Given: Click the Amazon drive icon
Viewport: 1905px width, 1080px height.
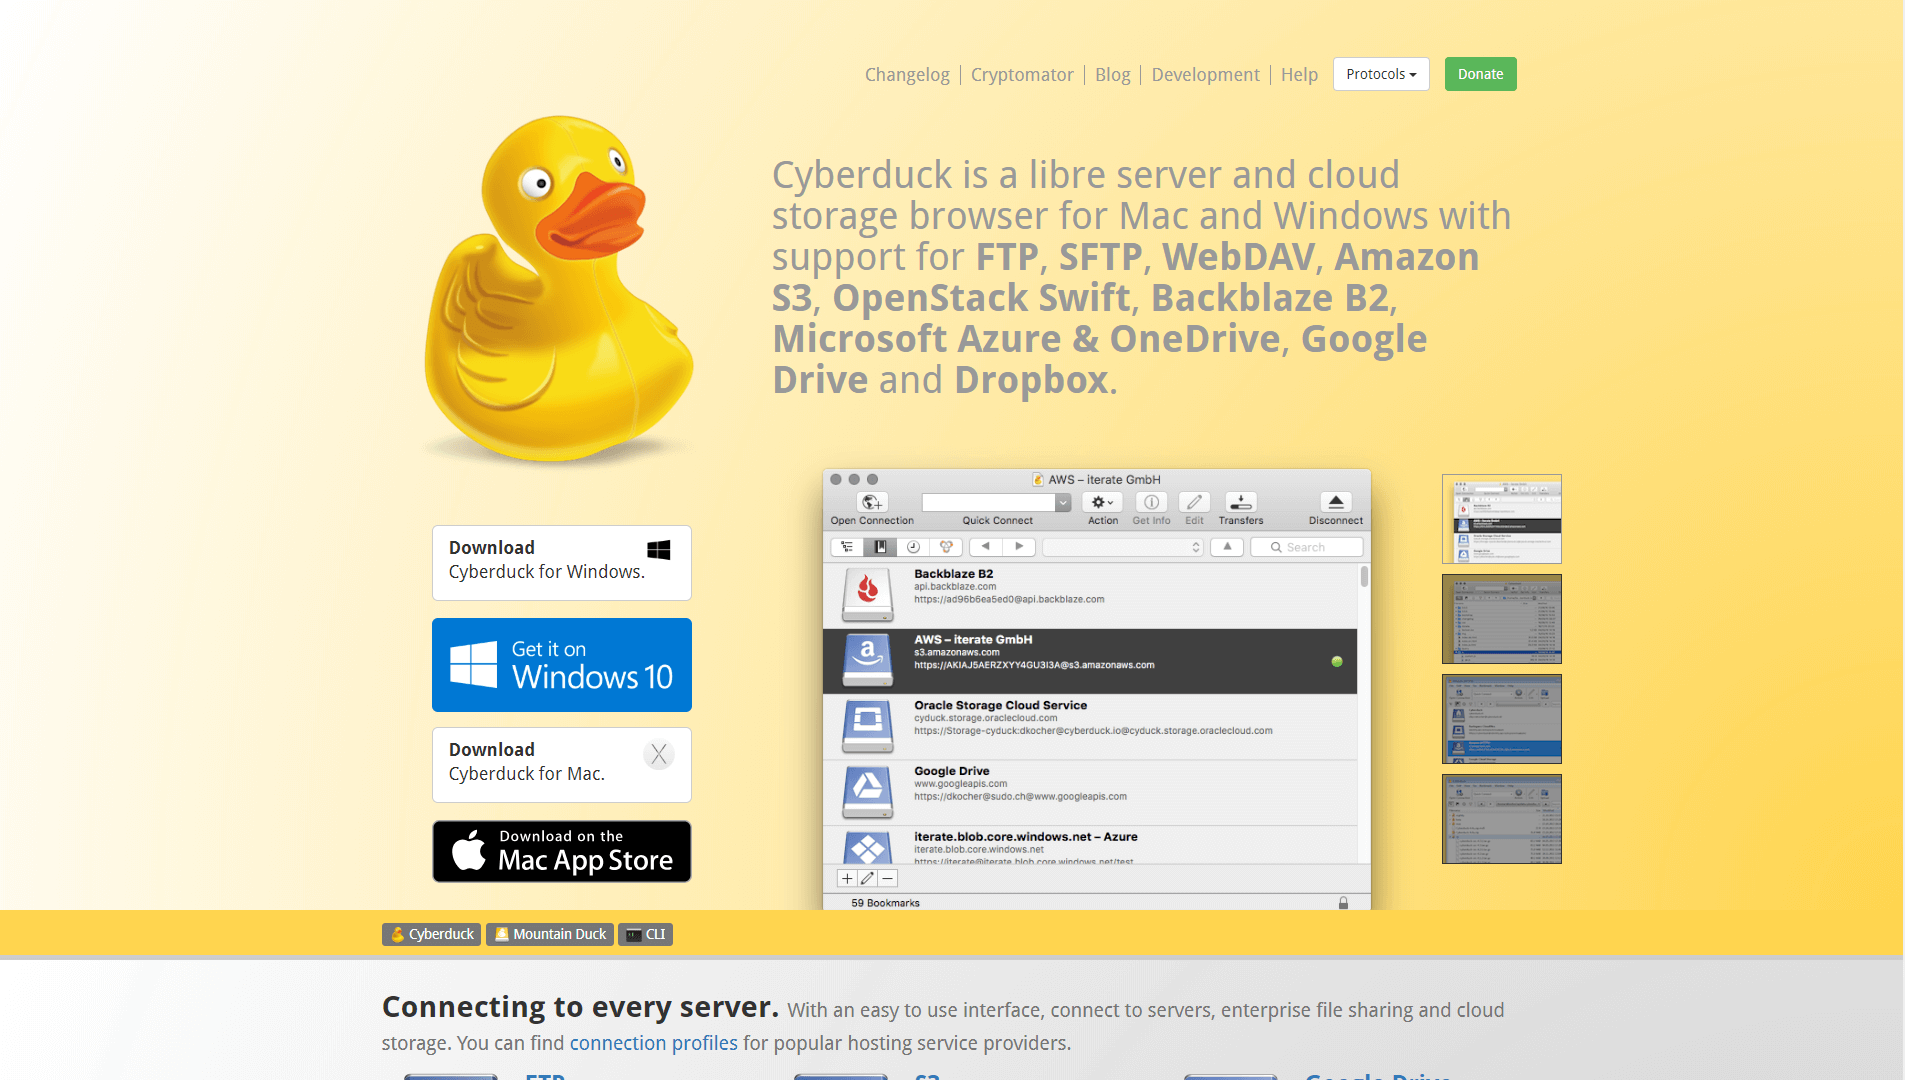Looking at the screenshot, I should 868,660.
